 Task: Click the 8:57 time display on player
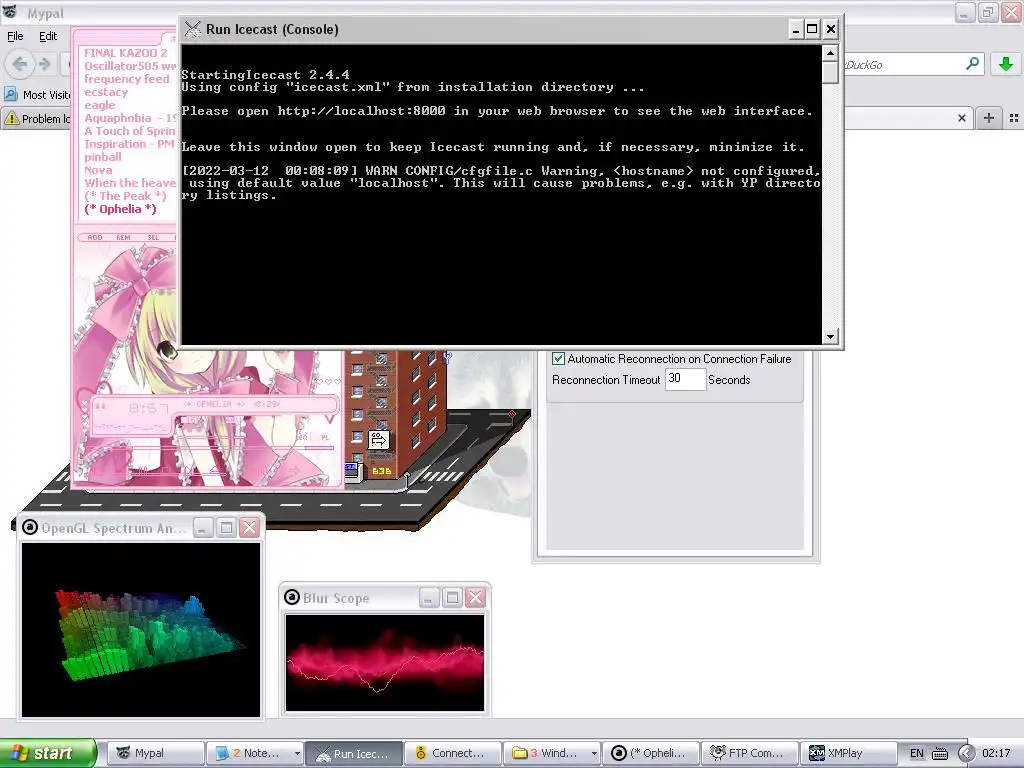[149, 409]
